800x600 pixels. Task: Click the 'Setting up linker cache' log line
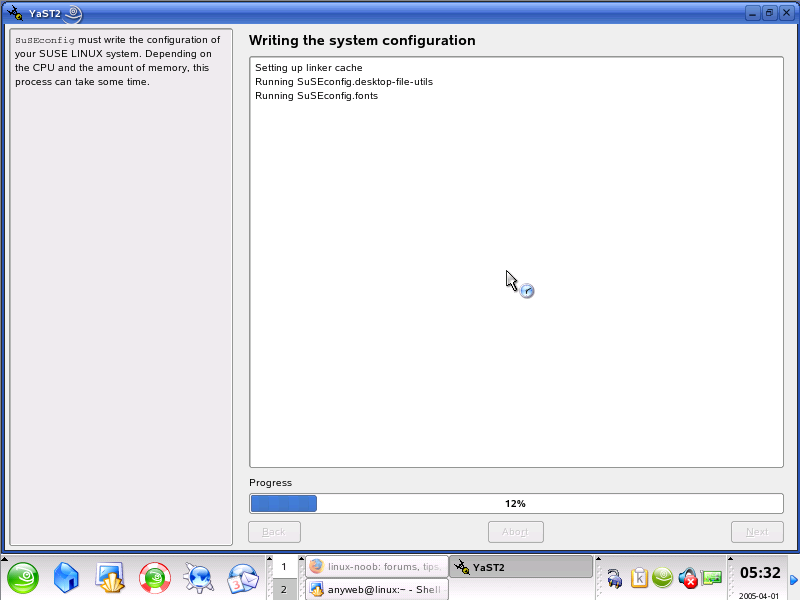309,68
